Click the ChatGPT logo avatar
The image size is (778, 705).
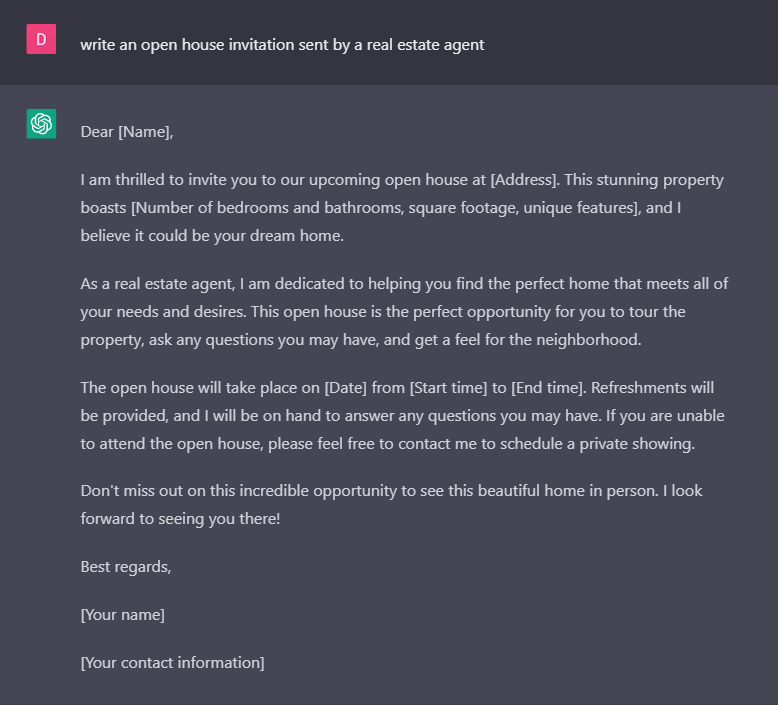[x=41, y=124]
